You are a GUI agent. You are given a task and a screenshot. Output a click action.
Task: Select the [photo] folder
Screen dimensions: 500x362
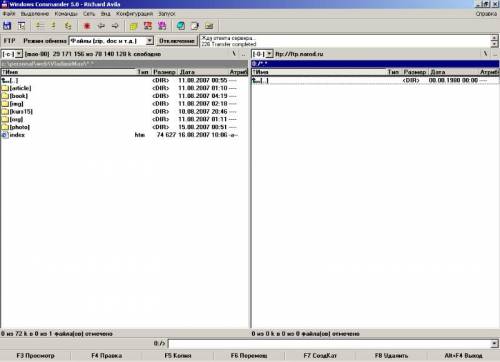tap(124, 127)
